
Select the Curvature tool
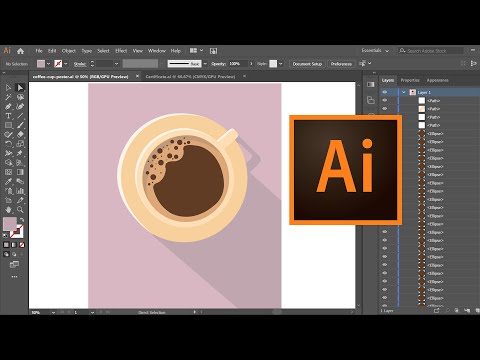20,107
